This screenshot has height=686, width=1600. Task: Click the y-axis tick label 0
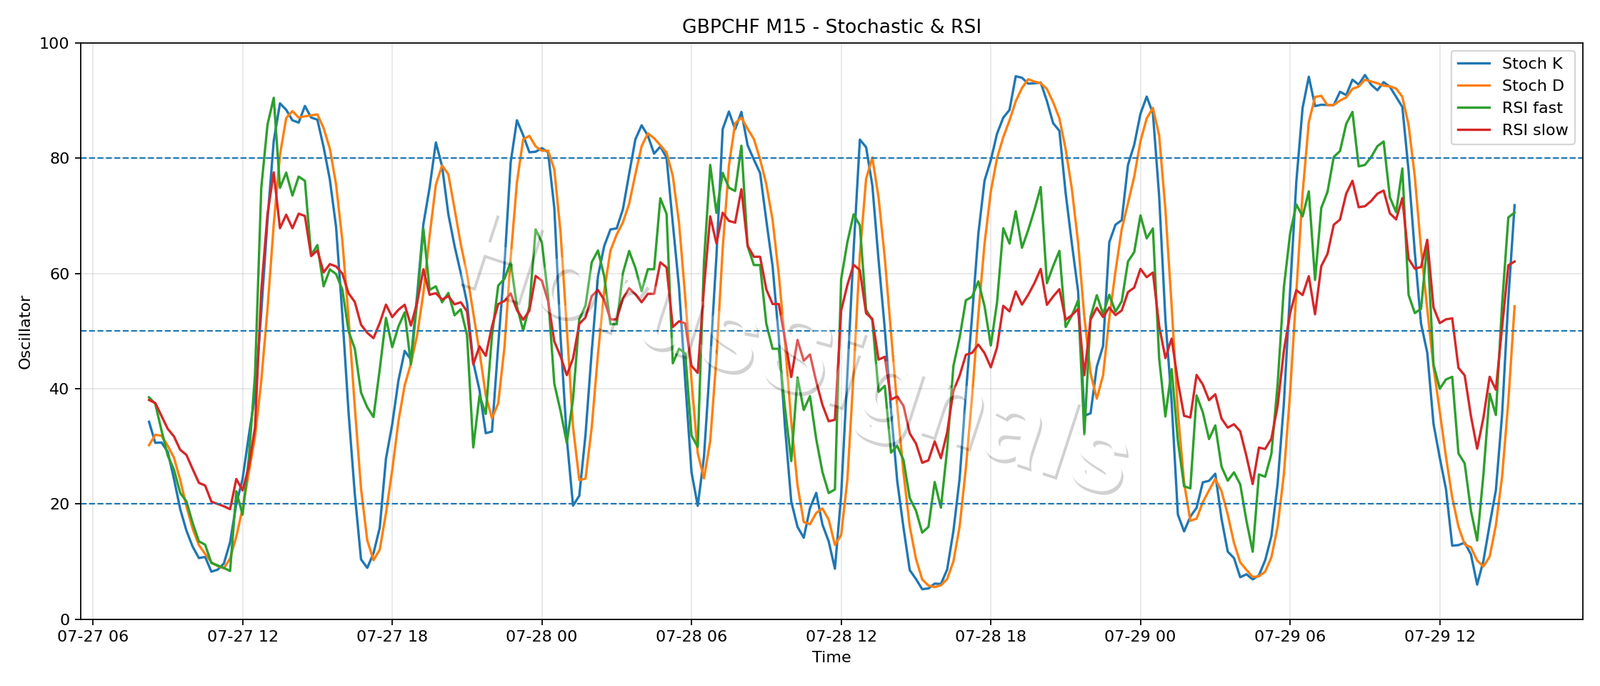coord(64,620)
